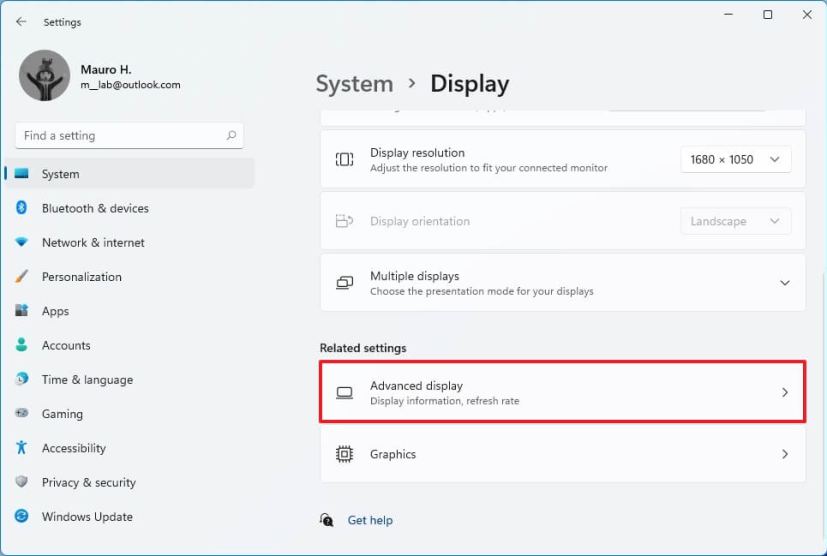827x556 pixels.
Task: Click the Privacy & security shield icon
Action: click(x=21, y=482)
